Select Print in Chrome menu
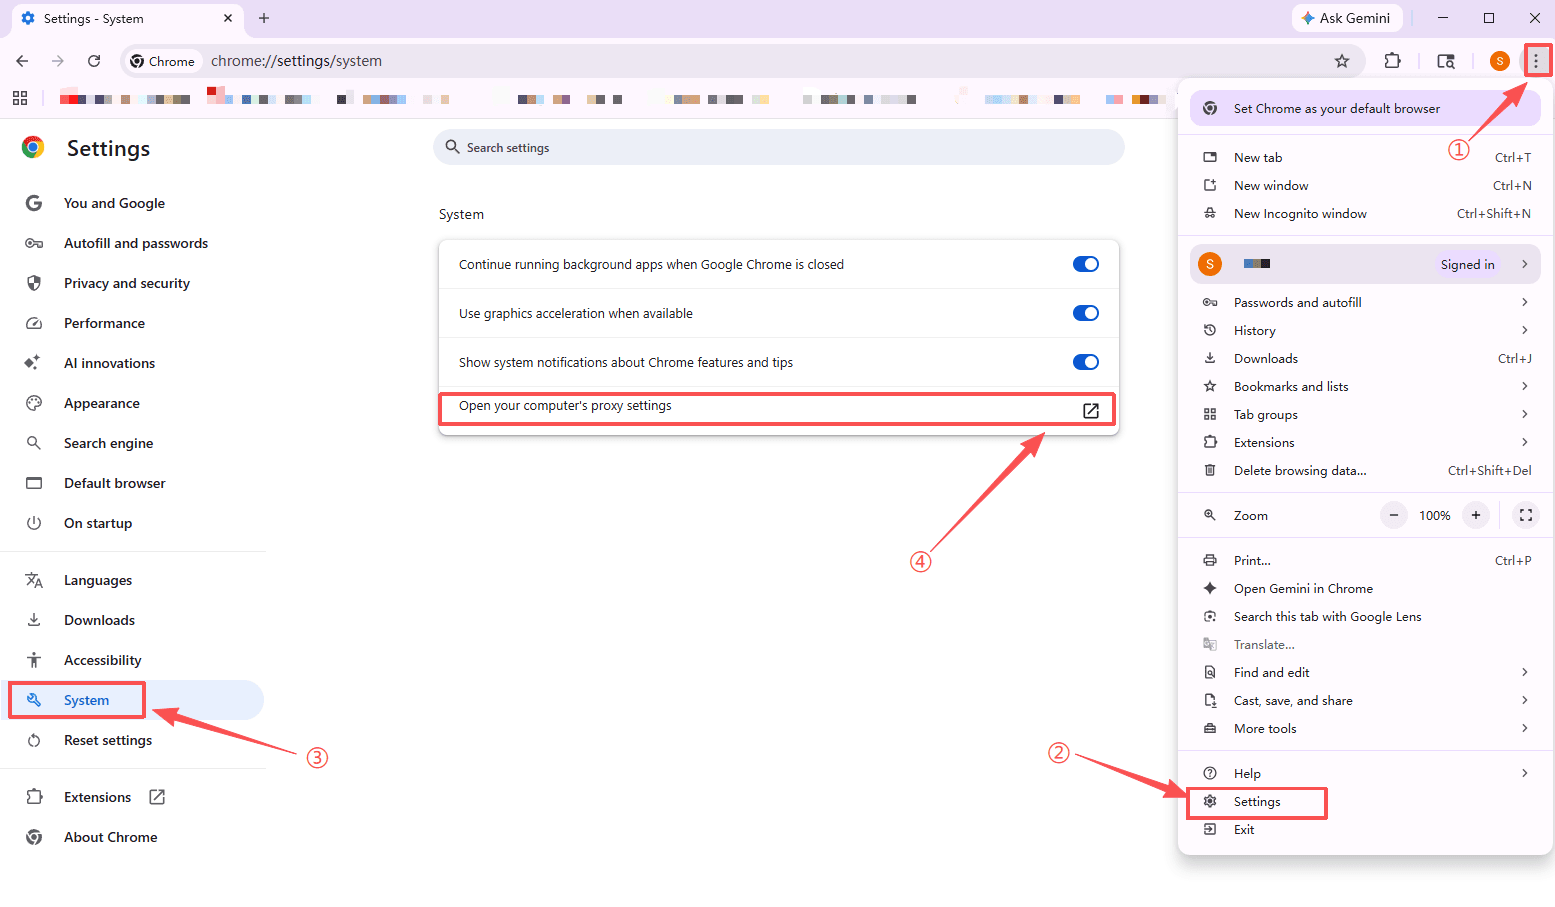 (1365, 560)
